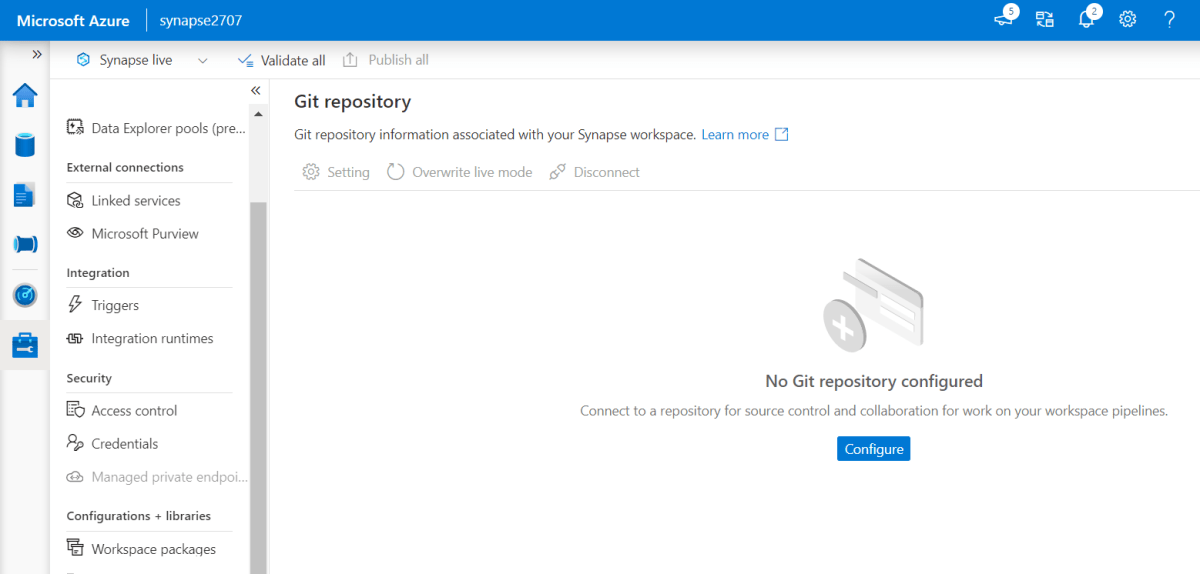Click the scrollbar up arrow in side panel

258,113
